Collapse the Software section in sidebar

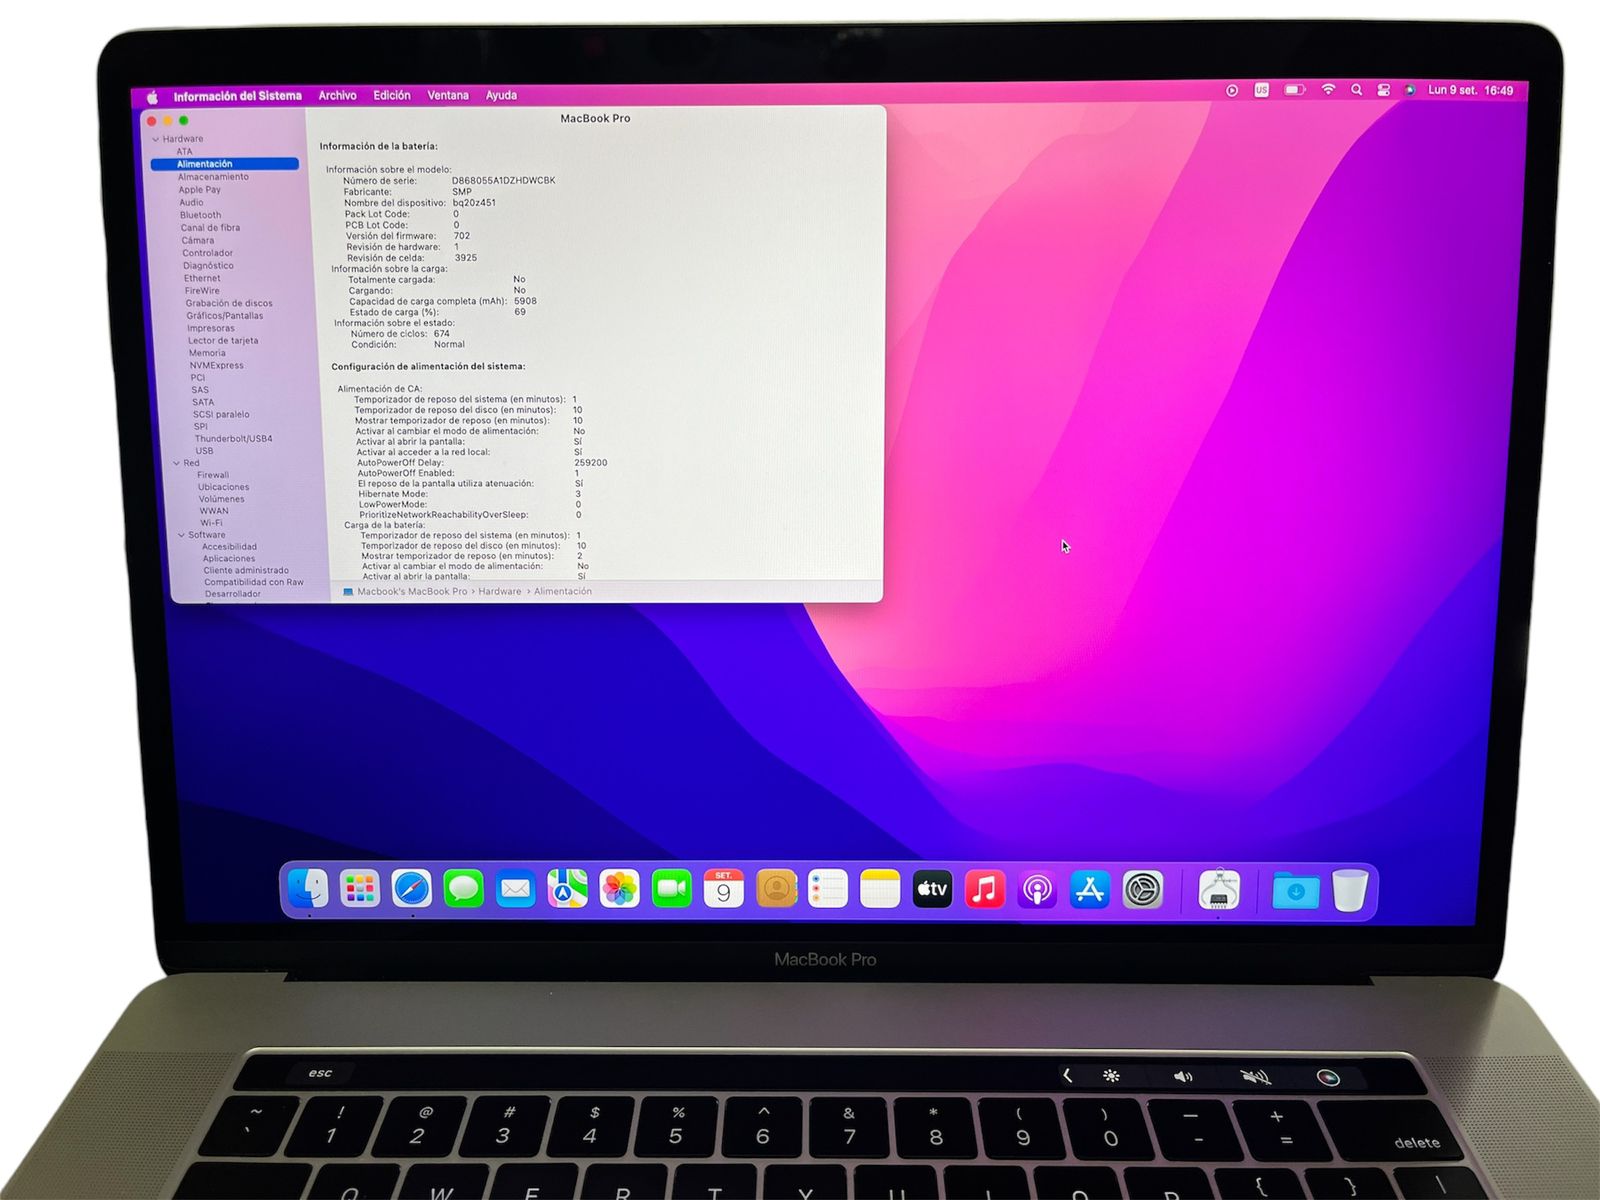[181, 535]
